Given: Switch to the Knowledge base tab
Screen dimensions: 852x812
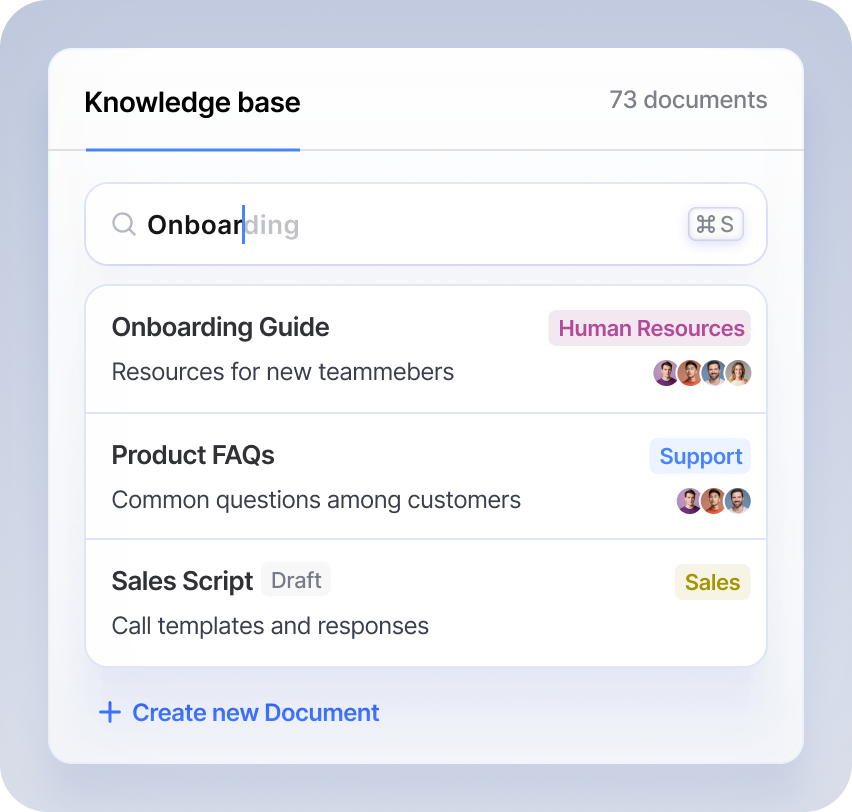Looking at the screenshot, I should [x=192, y=102].
